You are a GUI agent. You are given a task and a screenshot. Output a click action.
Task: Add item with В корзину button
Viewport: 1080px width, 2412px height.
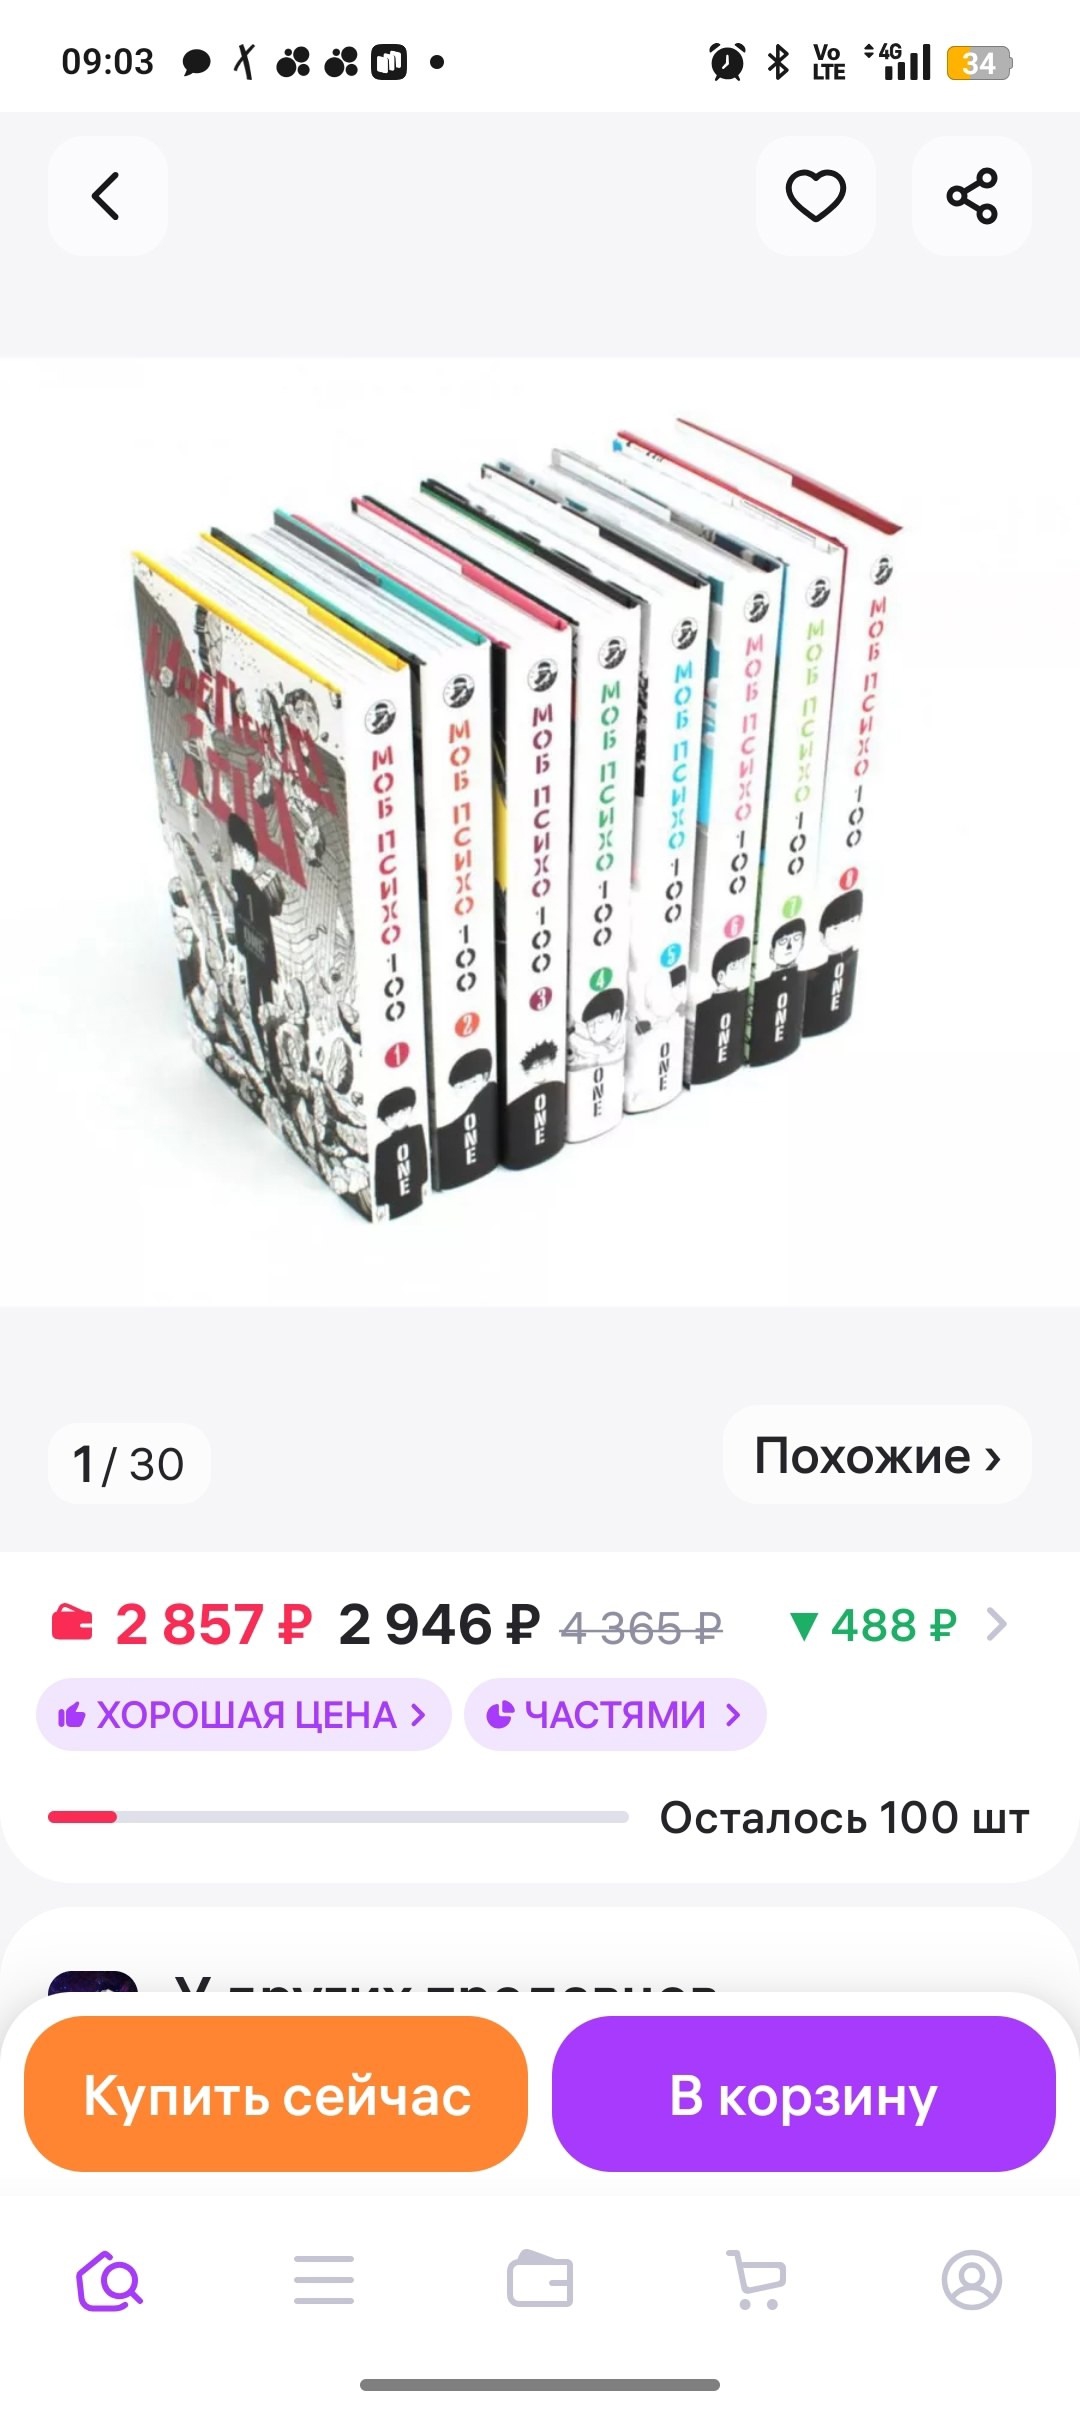click(804, 2094)
